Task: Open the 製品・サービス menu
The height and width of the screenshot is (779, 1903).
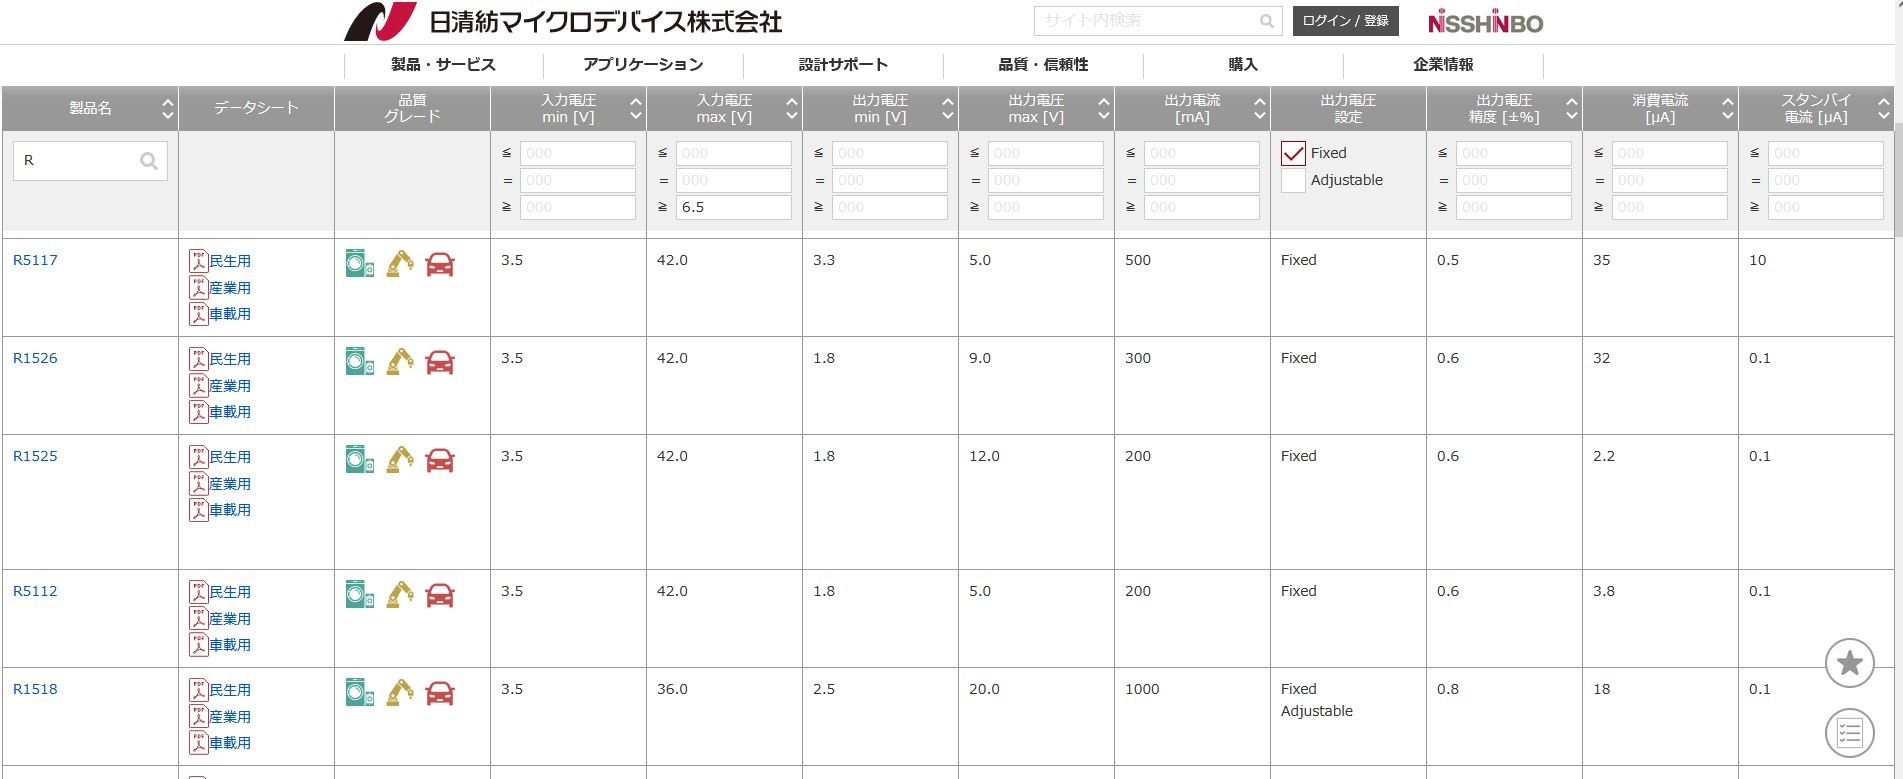Action: pyautogui.click(x=443, y=65)
